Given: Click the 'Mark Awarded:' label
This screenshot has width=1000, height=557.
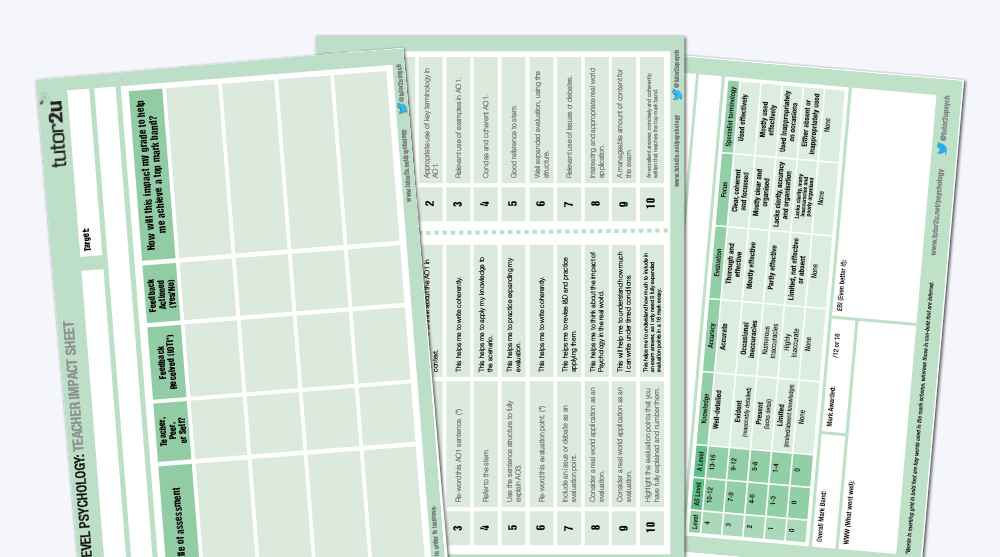Looking at the screenshot, I should point(830,406).
